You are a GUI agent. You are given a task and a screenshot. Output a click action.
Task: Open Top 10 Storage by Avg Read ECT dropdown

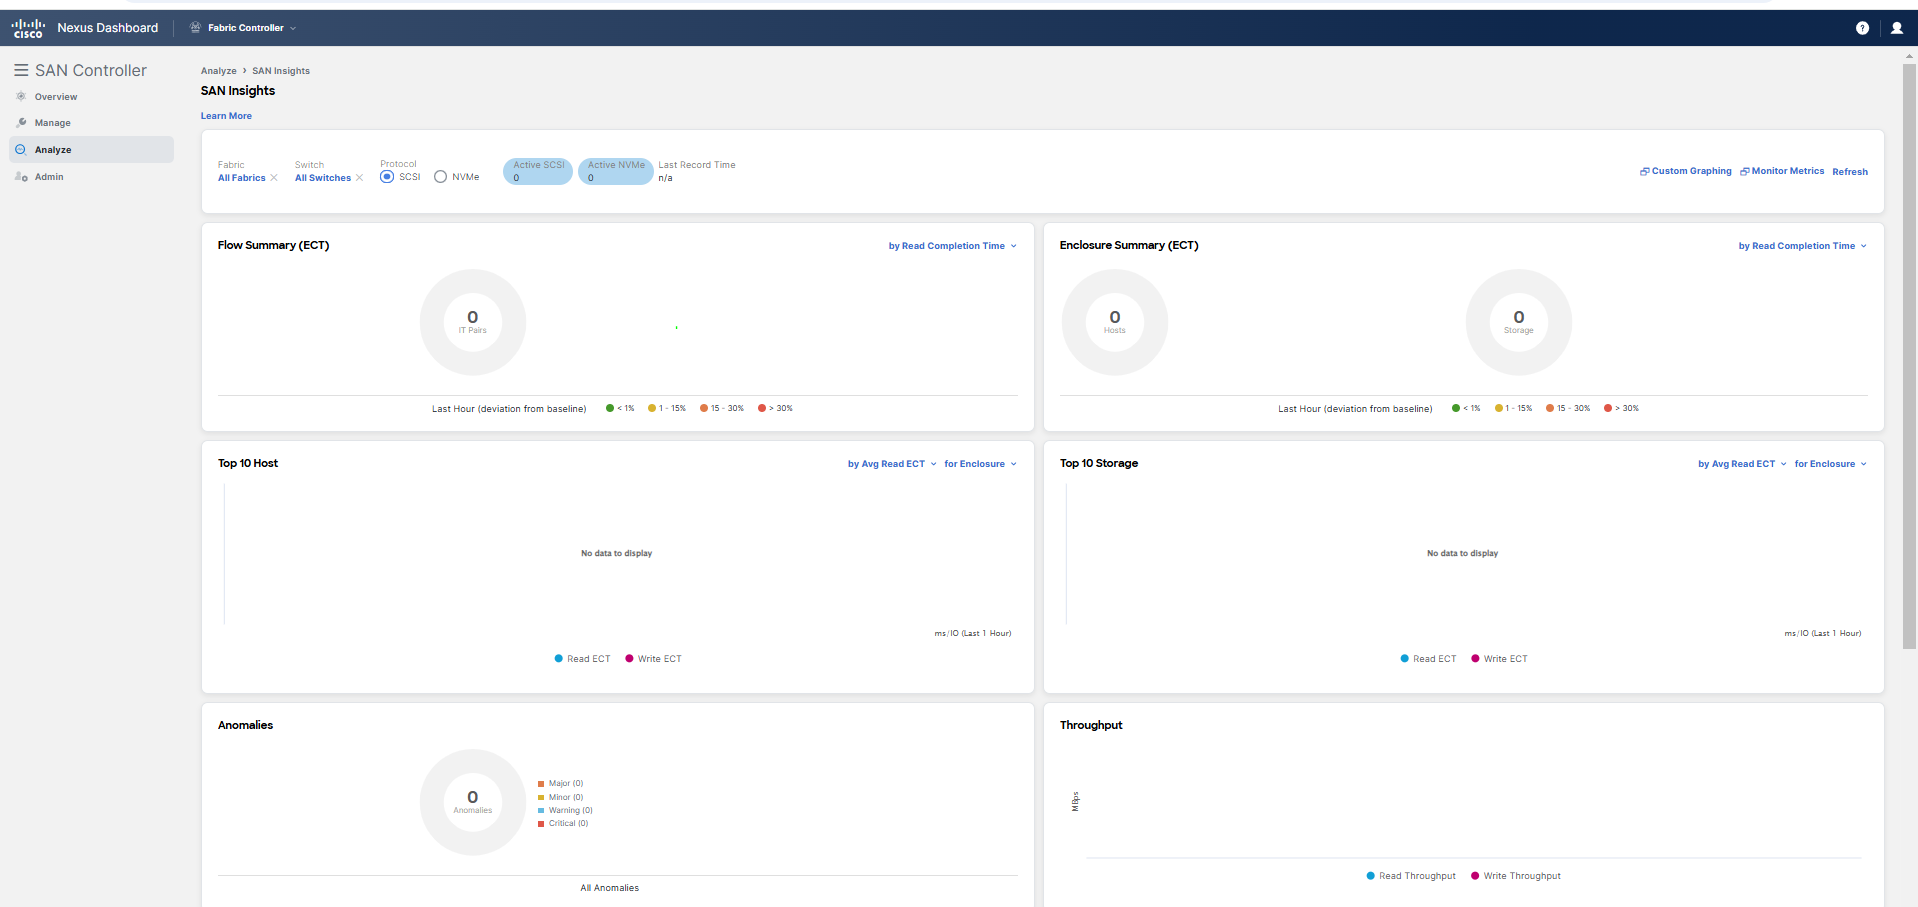1742,464
